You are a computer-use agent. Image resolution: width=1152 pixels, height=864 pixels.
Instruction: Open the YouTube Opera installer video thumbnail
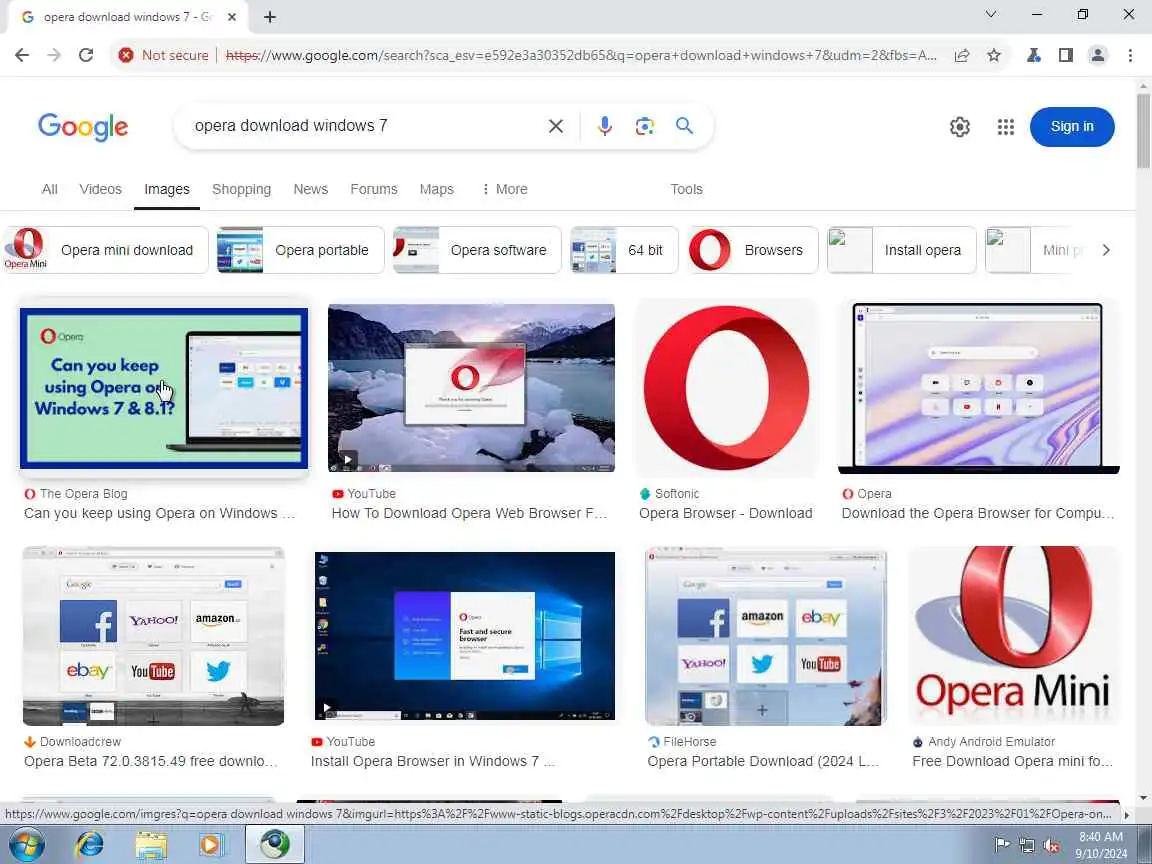coord(471,388)
